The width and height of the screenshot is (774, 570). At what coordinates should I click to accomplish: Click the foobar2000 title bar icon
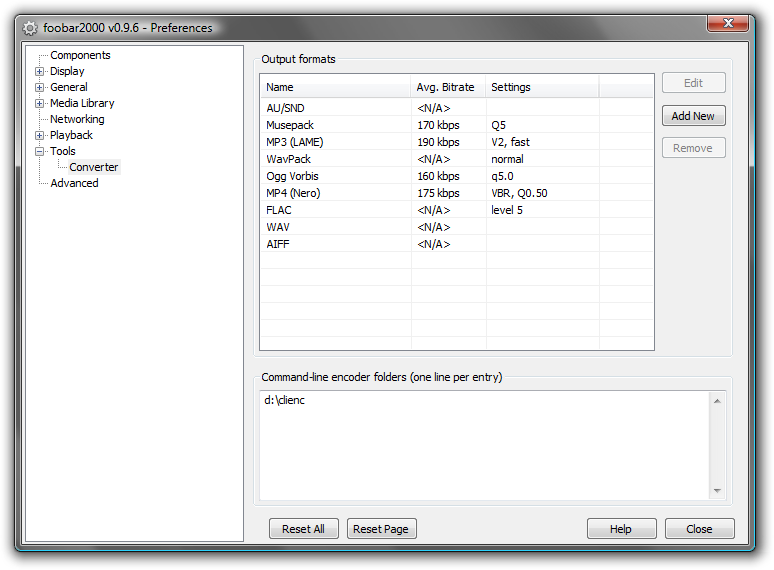point(30,28)
